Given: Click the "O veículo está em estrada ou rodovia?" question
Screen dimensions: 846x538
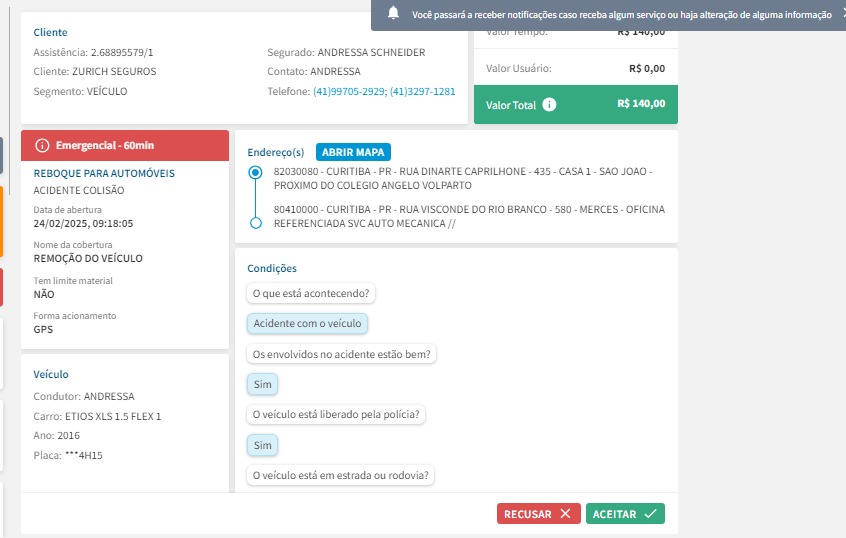Looking at the screenshot, I should [339, 476].
